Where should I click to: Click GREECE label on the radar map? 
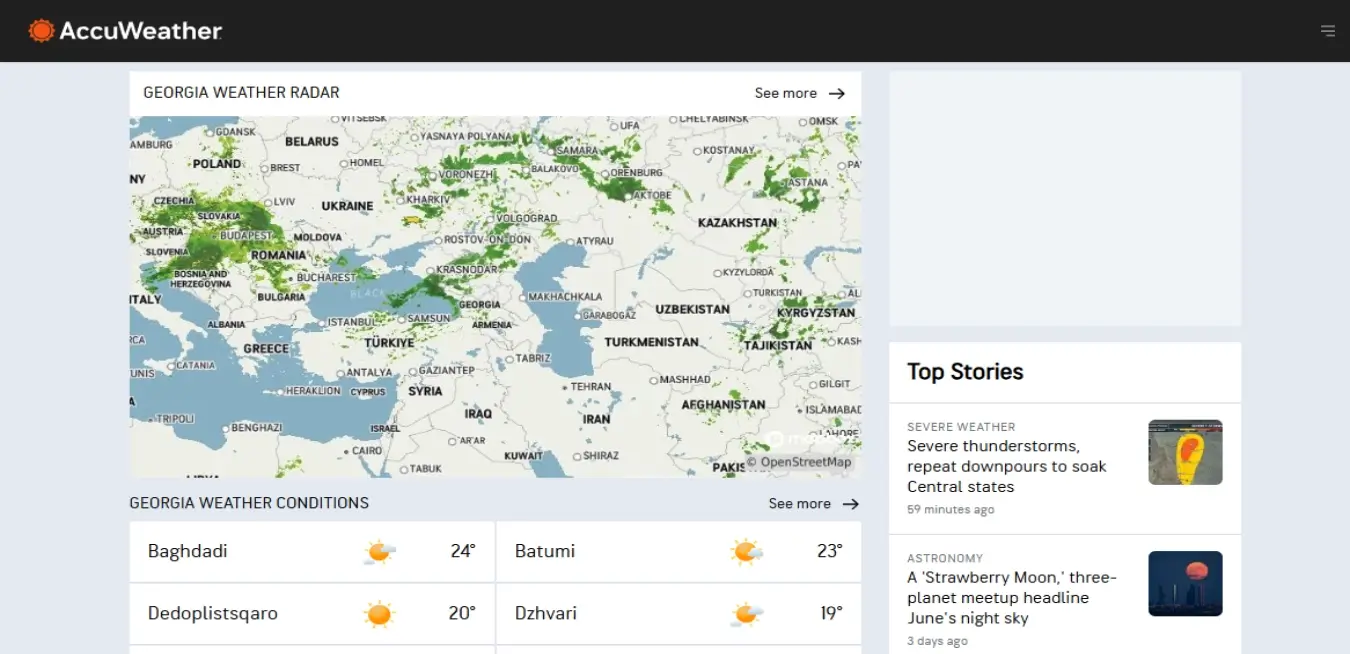click(x=266, y=349)
